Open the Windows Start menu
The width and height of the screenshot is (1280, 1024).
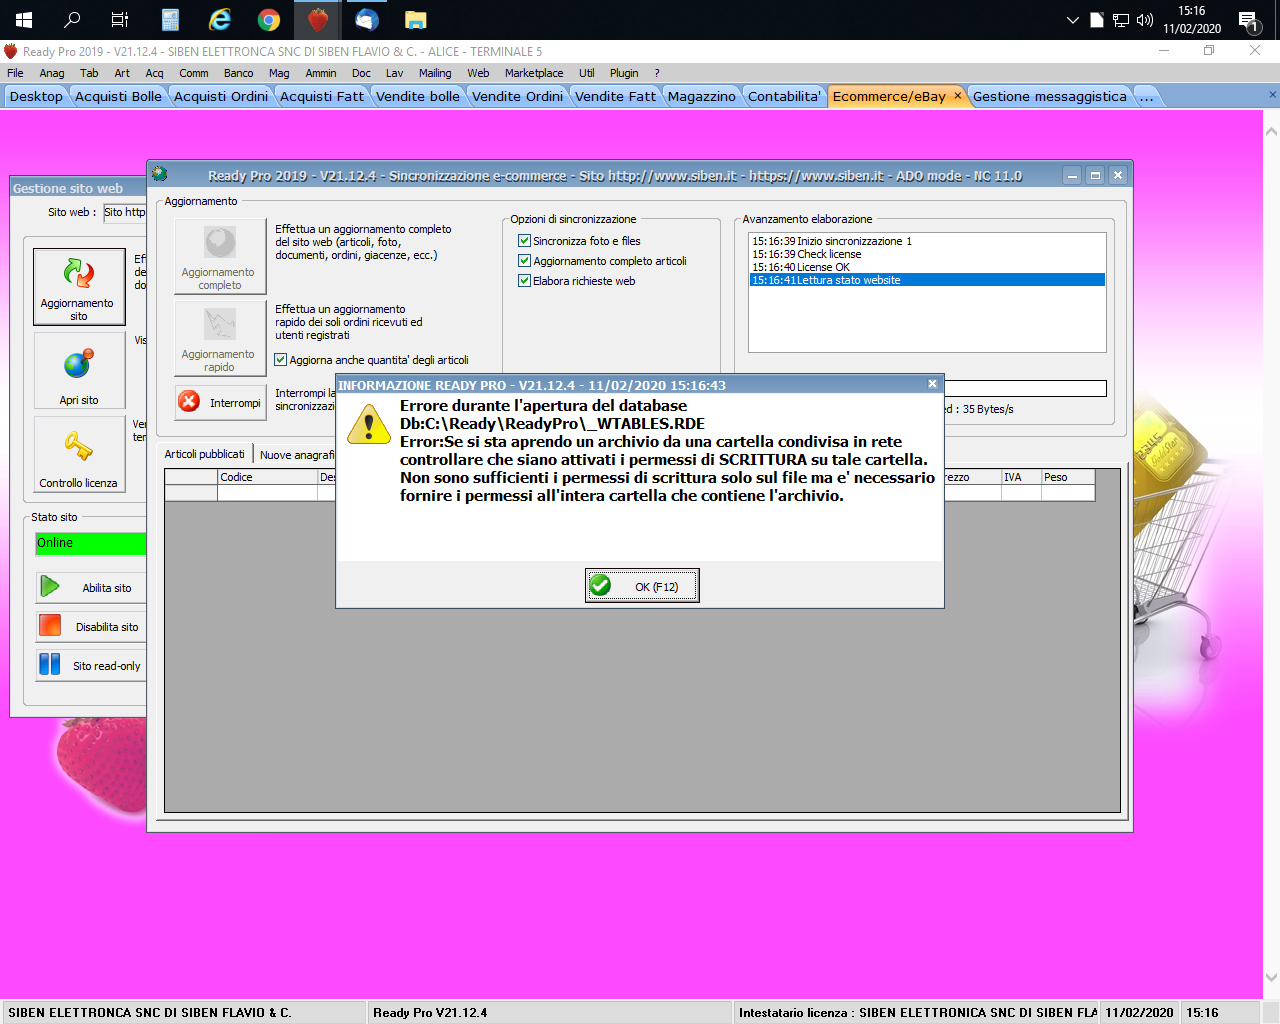[x=24, y=20]
